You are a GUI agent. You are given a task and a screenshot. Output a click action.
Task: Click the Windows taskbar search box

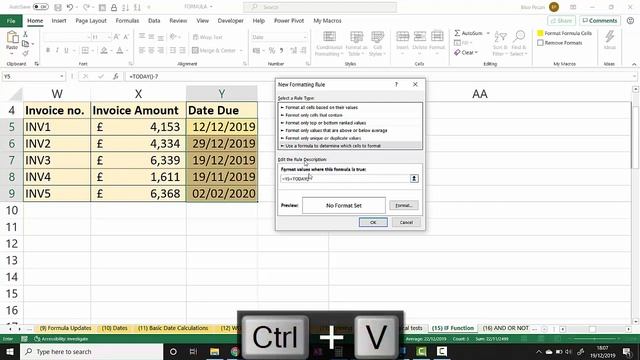91,351
